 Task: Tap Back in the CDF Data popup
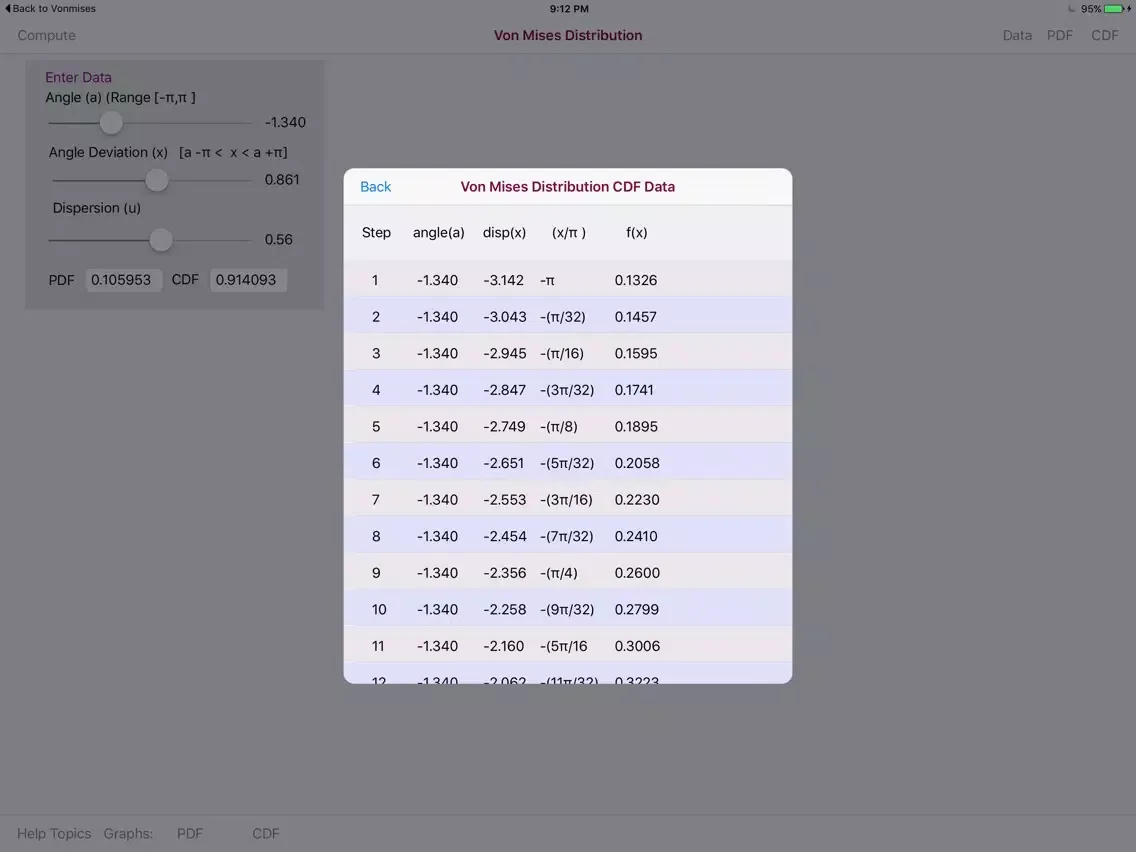coord(375,187)
